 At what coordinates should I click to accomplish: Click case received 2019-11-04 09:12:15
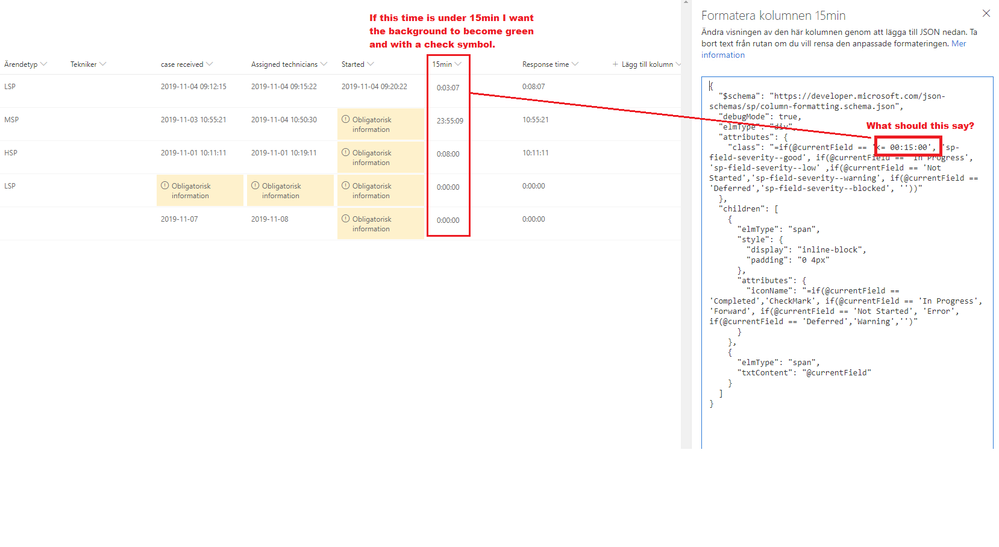click(x=193, y=87)
